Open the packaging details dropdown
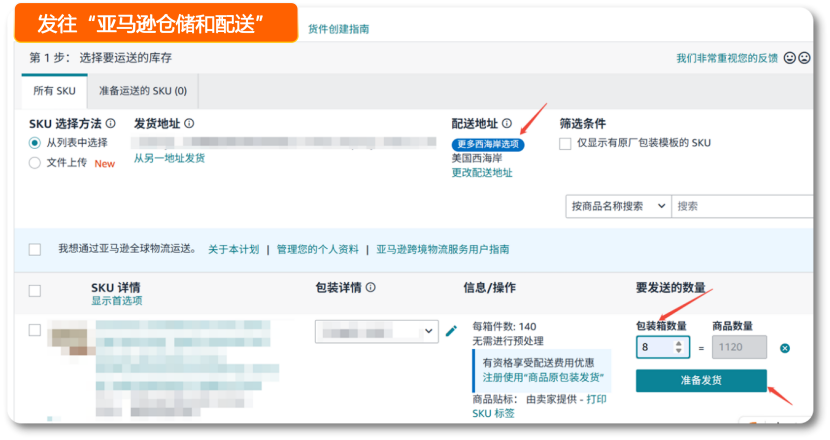 [x=376, y=331]
